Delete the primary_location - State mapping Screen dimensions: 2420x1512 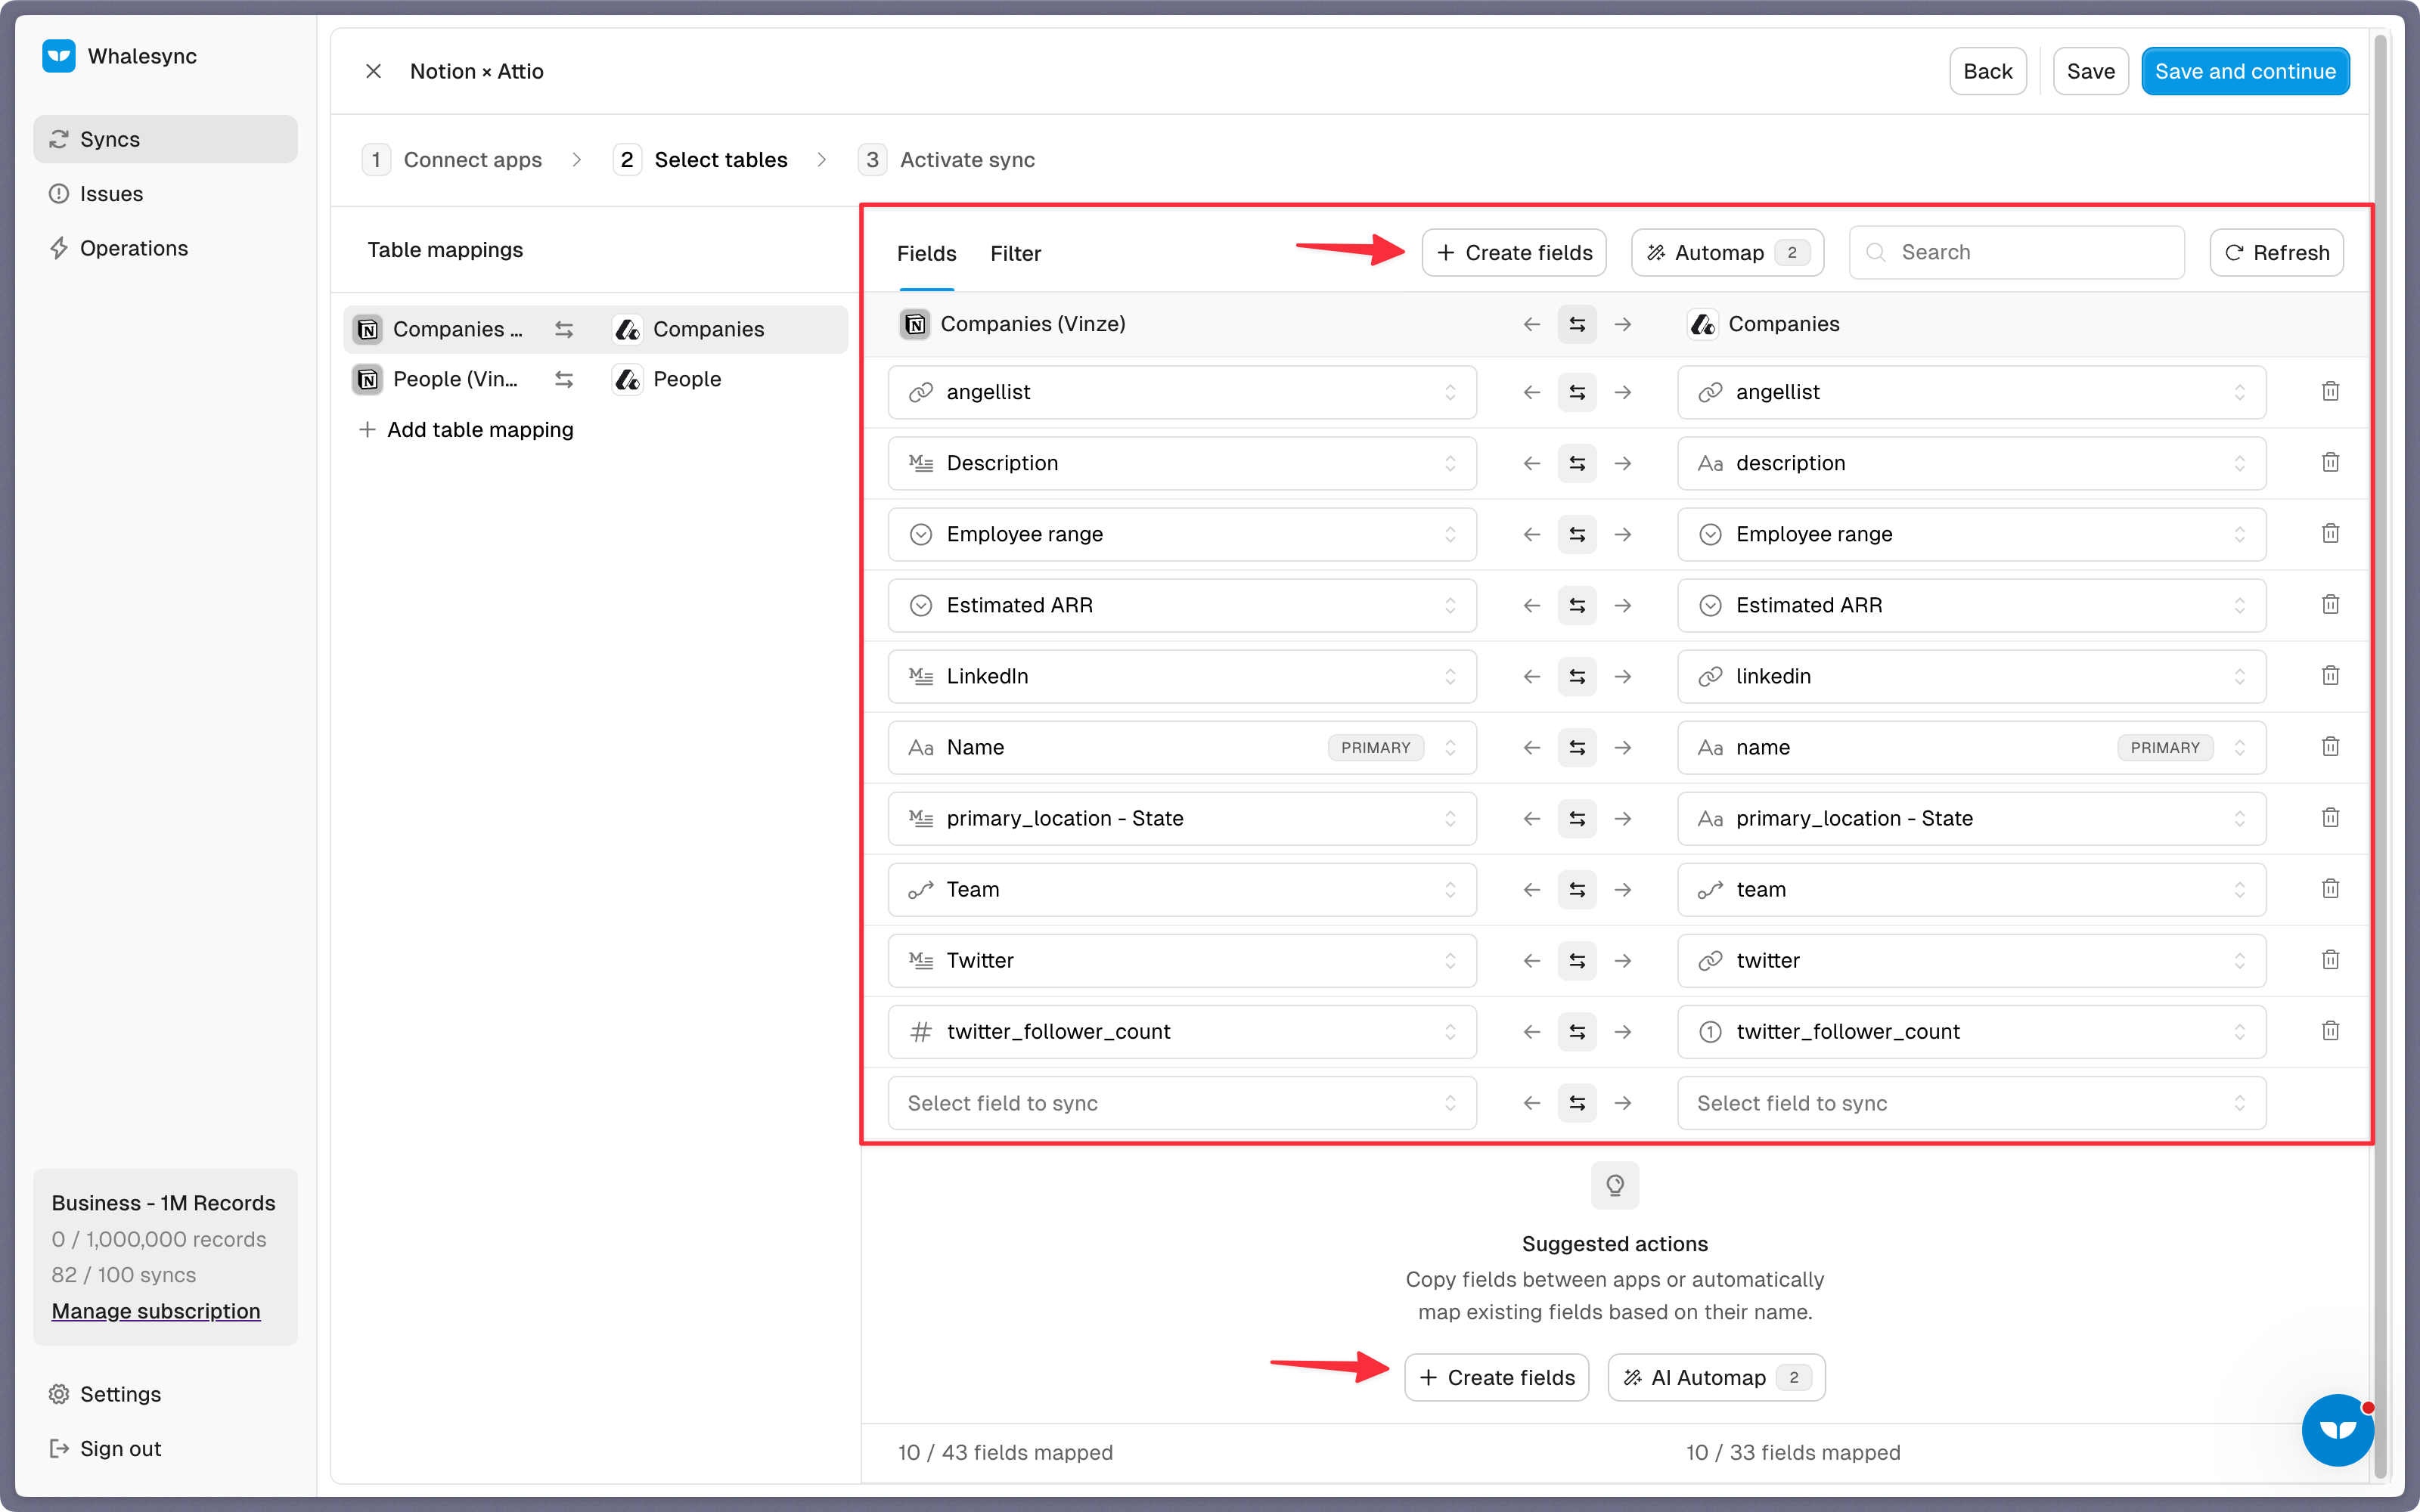point(2330,817)
